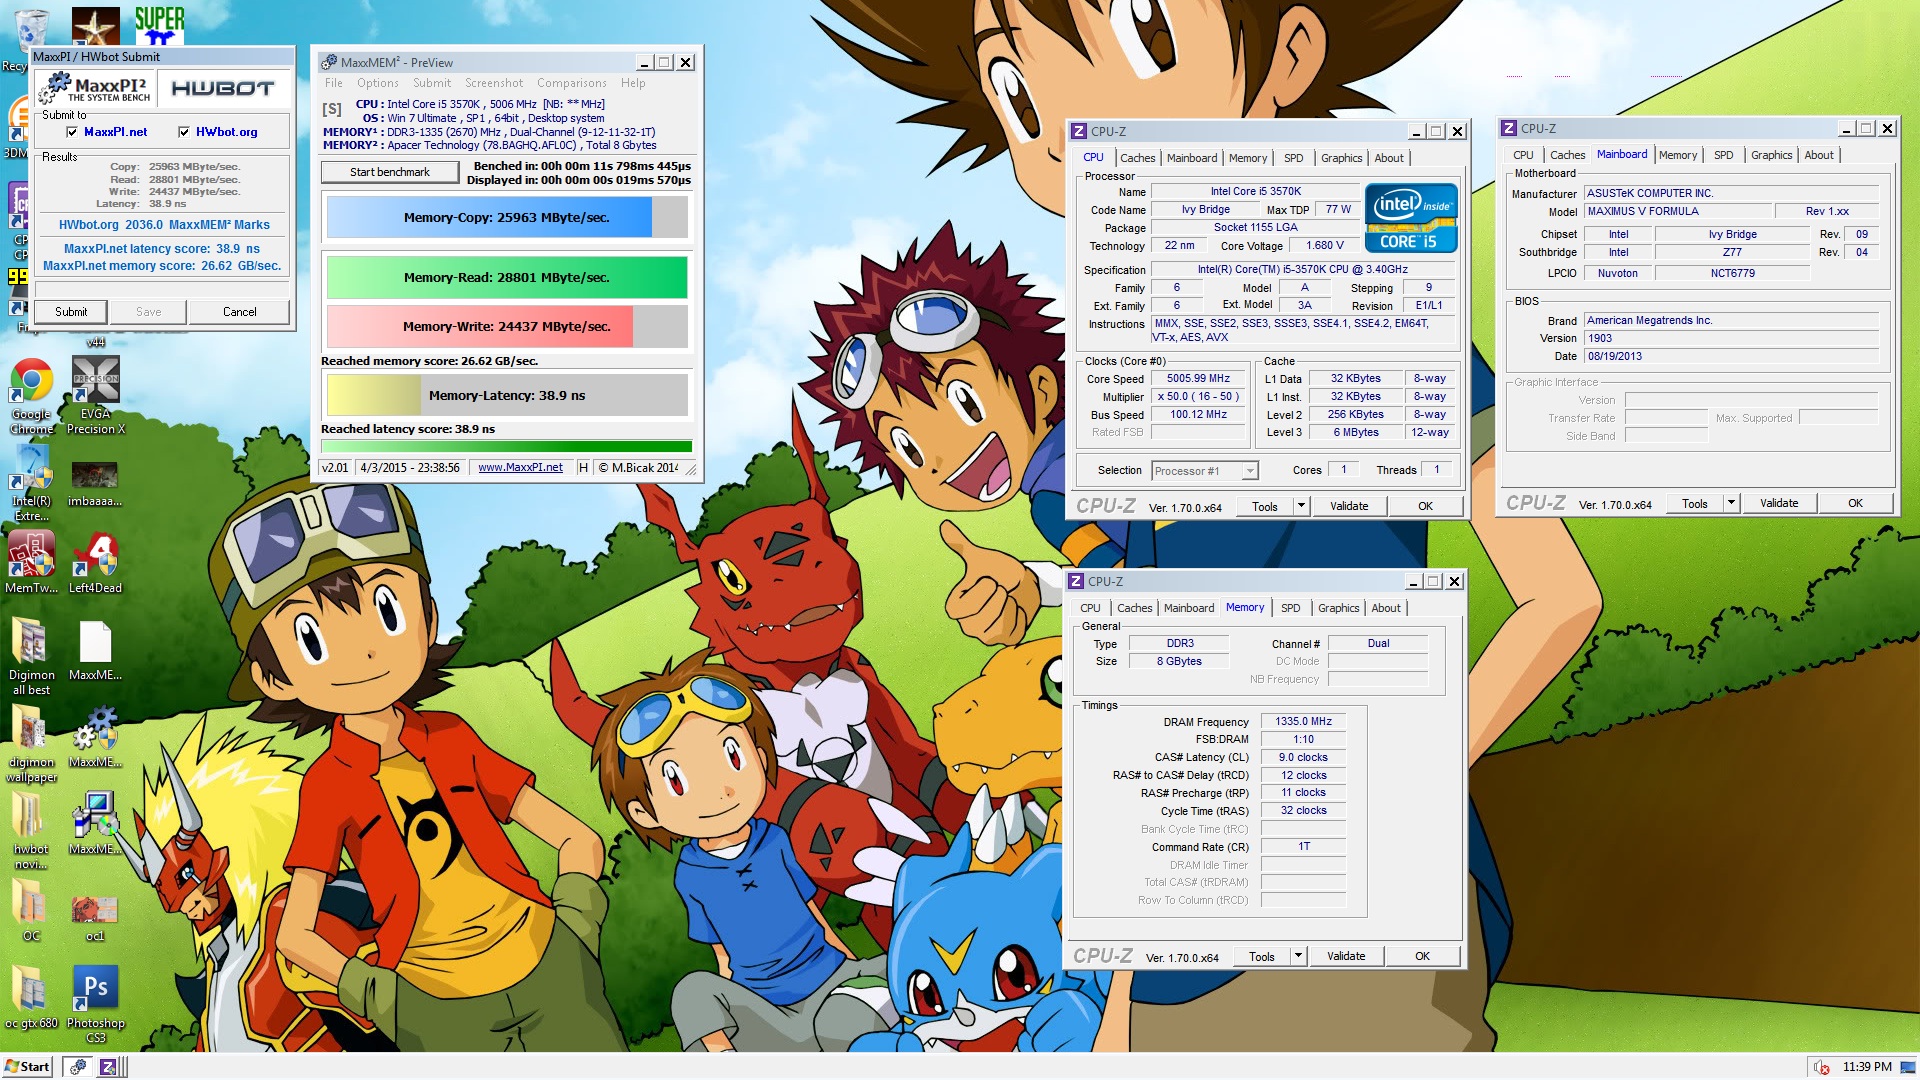Viewport: 1920px width, 1080px height.
Task: Click the Memory-Copy 25963 MByte/sec bar
Action: point(507,217)
